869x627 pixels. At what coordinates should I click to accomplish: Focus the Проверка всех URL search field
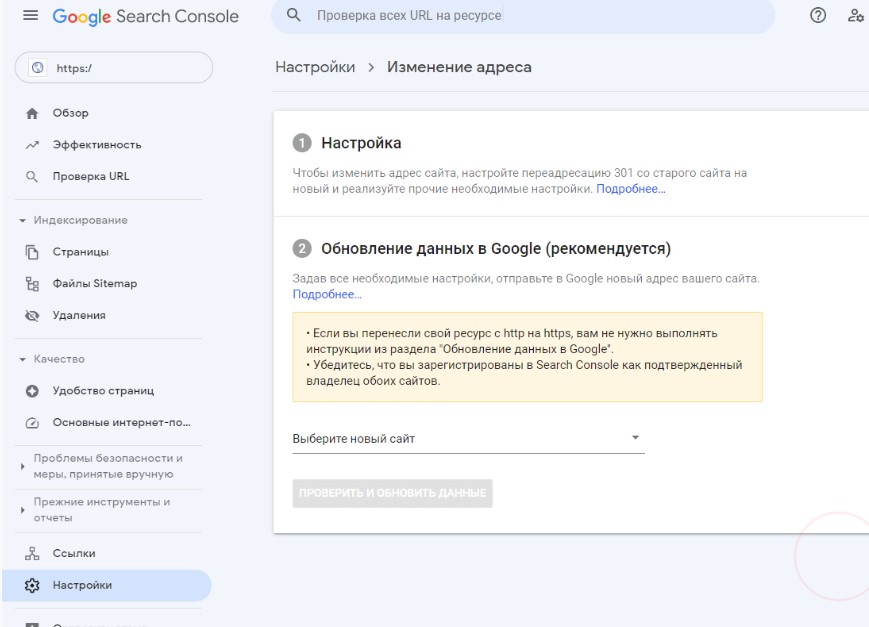[x=522, y=16]
